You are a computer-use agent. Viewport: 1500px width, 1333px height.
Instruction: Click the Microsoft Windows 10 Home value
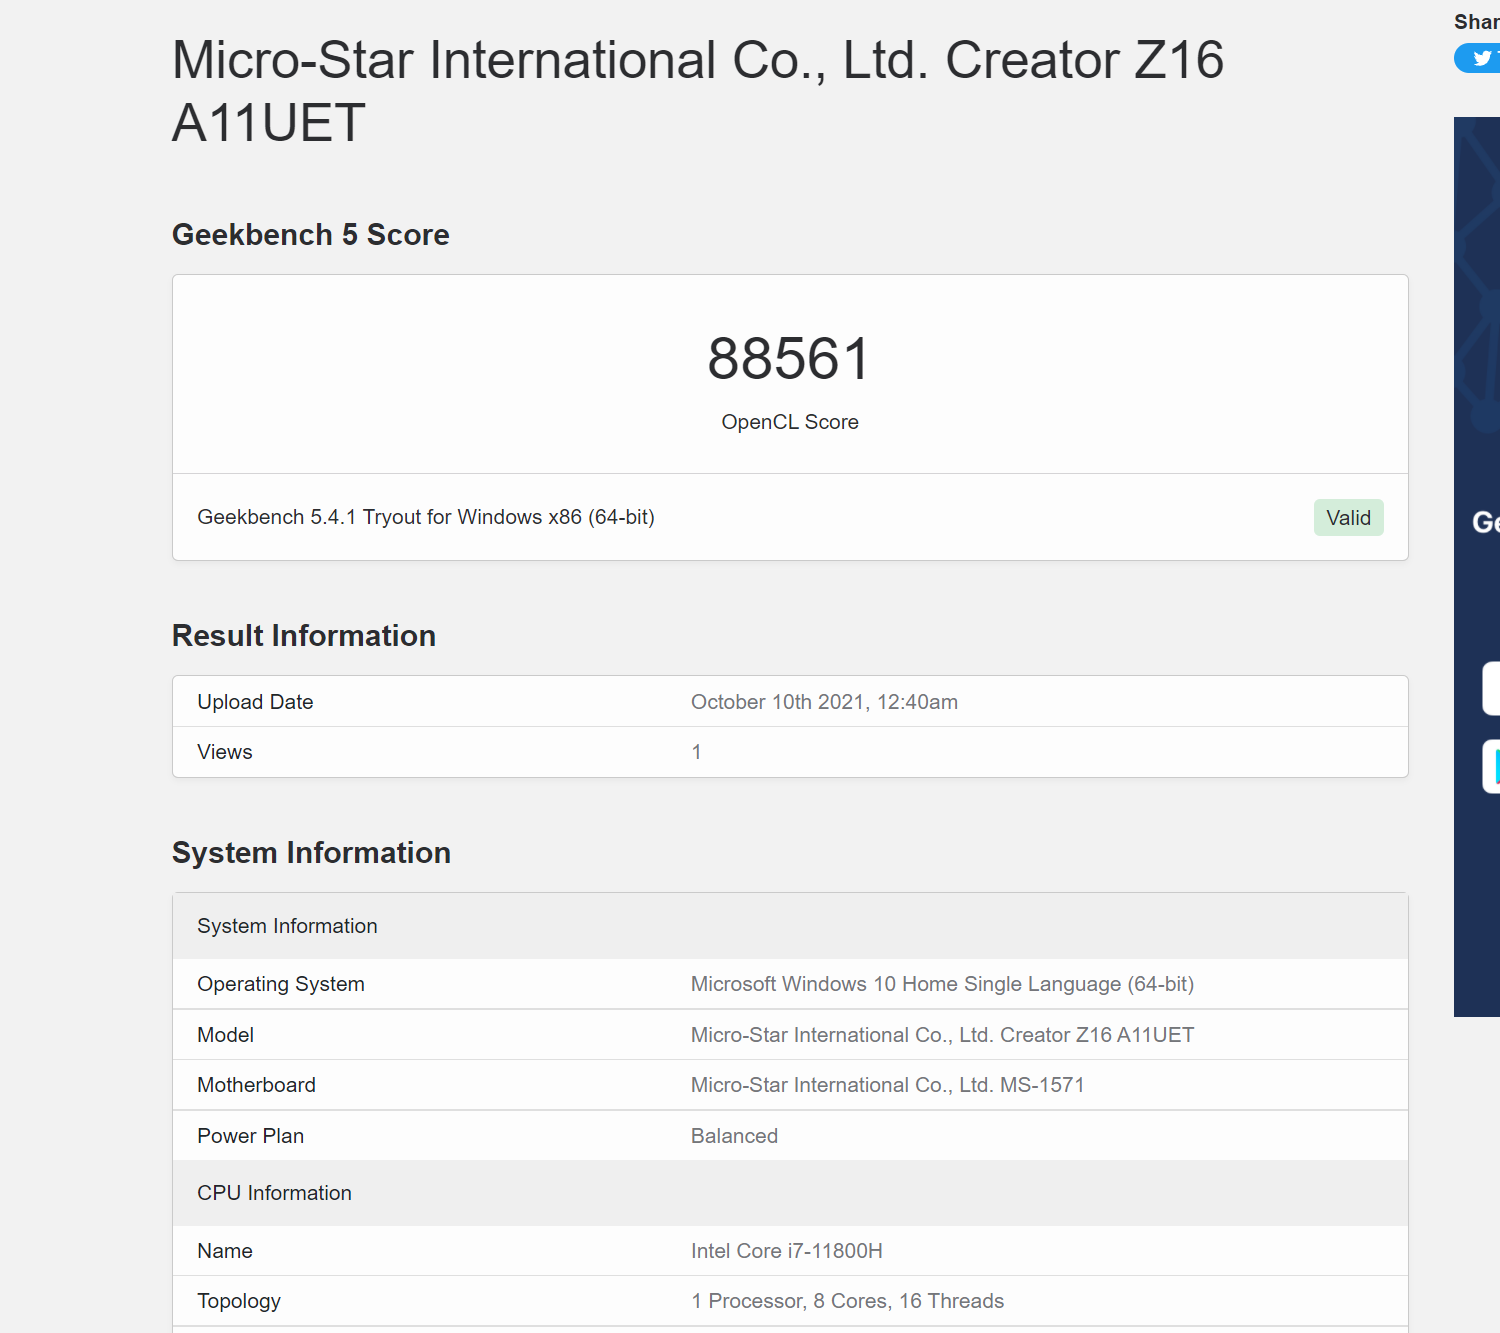click(942, 984)
